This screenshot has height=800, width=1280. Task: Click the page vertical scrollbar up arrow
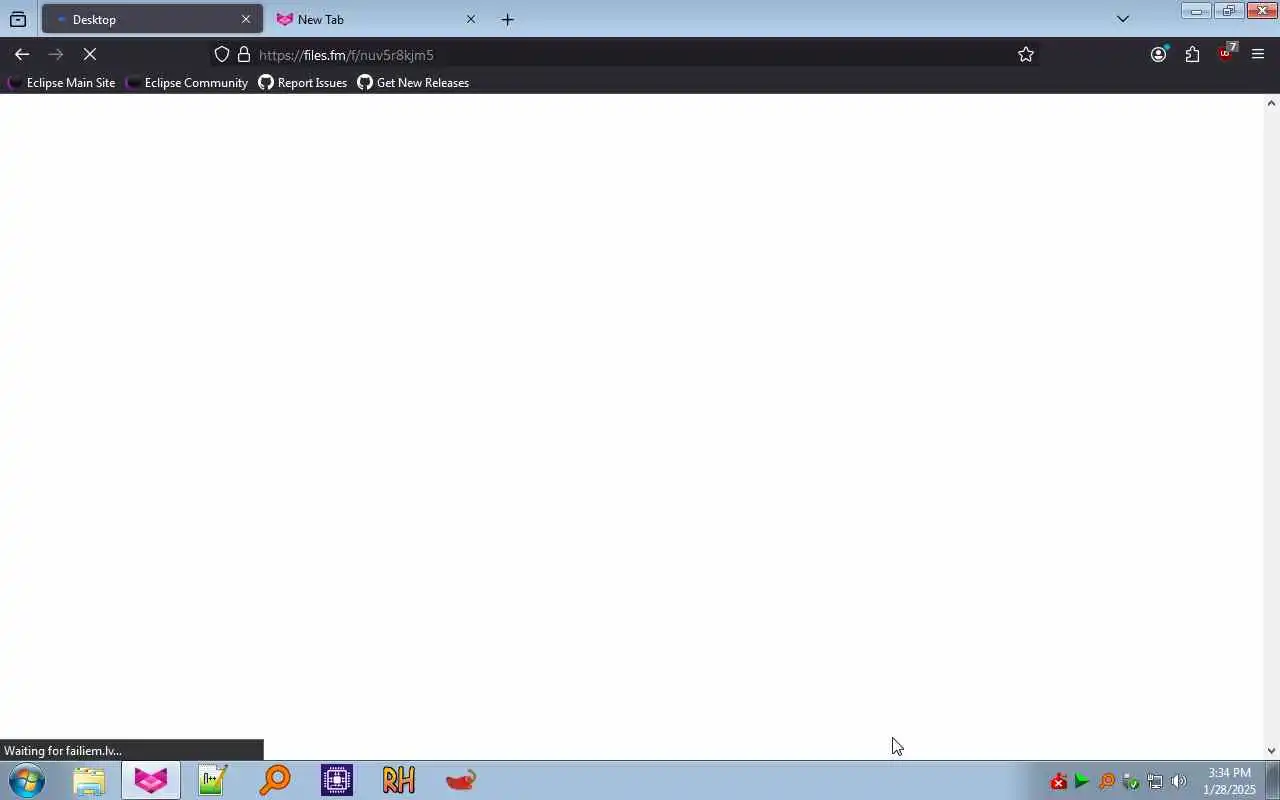click(x=1272, y=103)
